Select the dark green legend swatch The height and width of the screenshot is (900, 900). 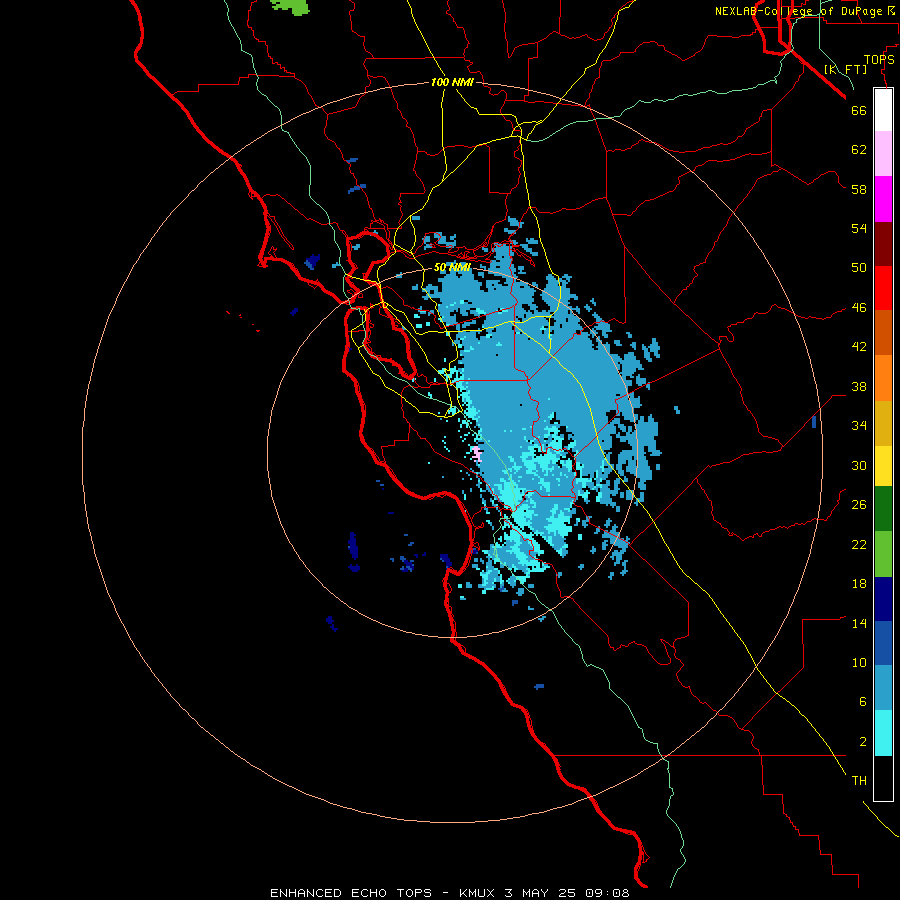click(883, 509)
